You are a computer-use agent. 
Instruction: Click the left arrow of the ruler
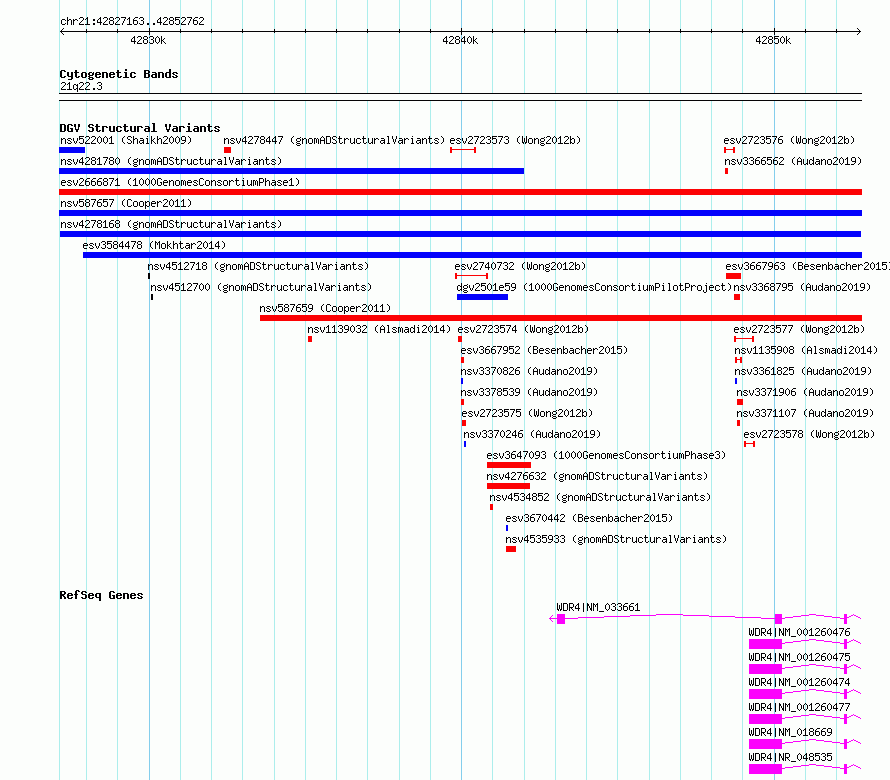pyautogui.click(x=62, y=32)
